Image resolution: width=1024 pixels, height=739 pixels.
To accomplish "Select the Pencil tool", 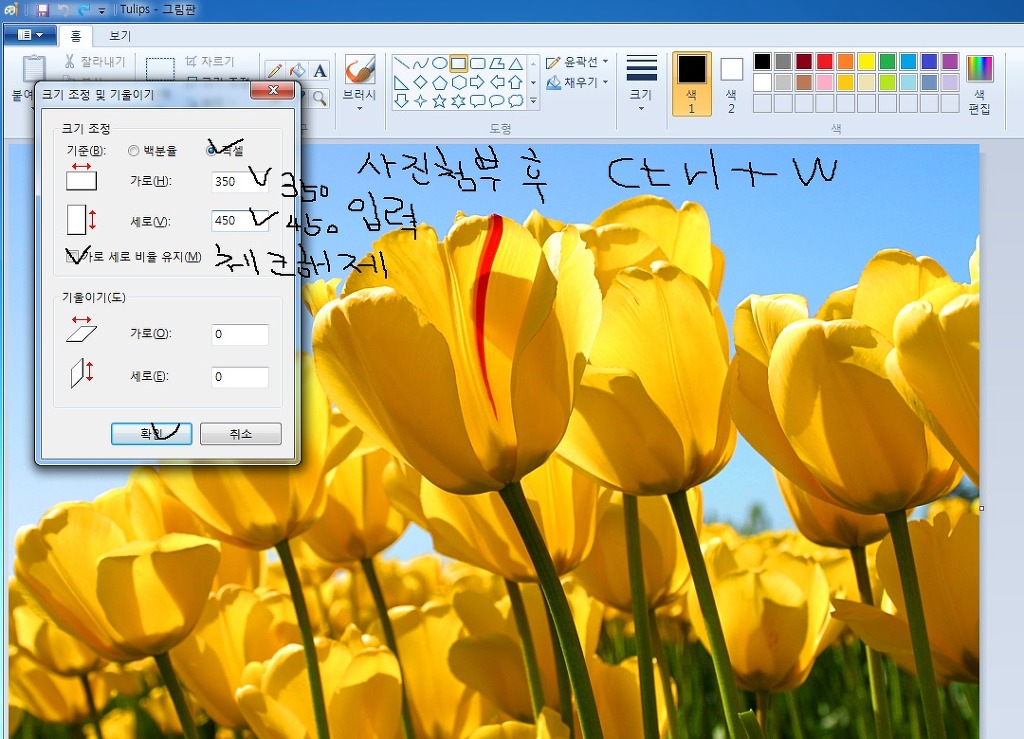I will [274, 70].
